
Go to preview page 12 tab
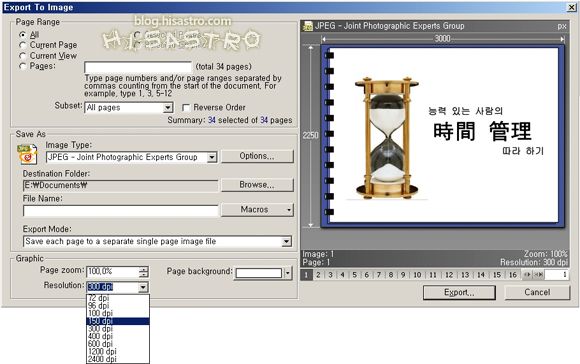pos(449,275)
